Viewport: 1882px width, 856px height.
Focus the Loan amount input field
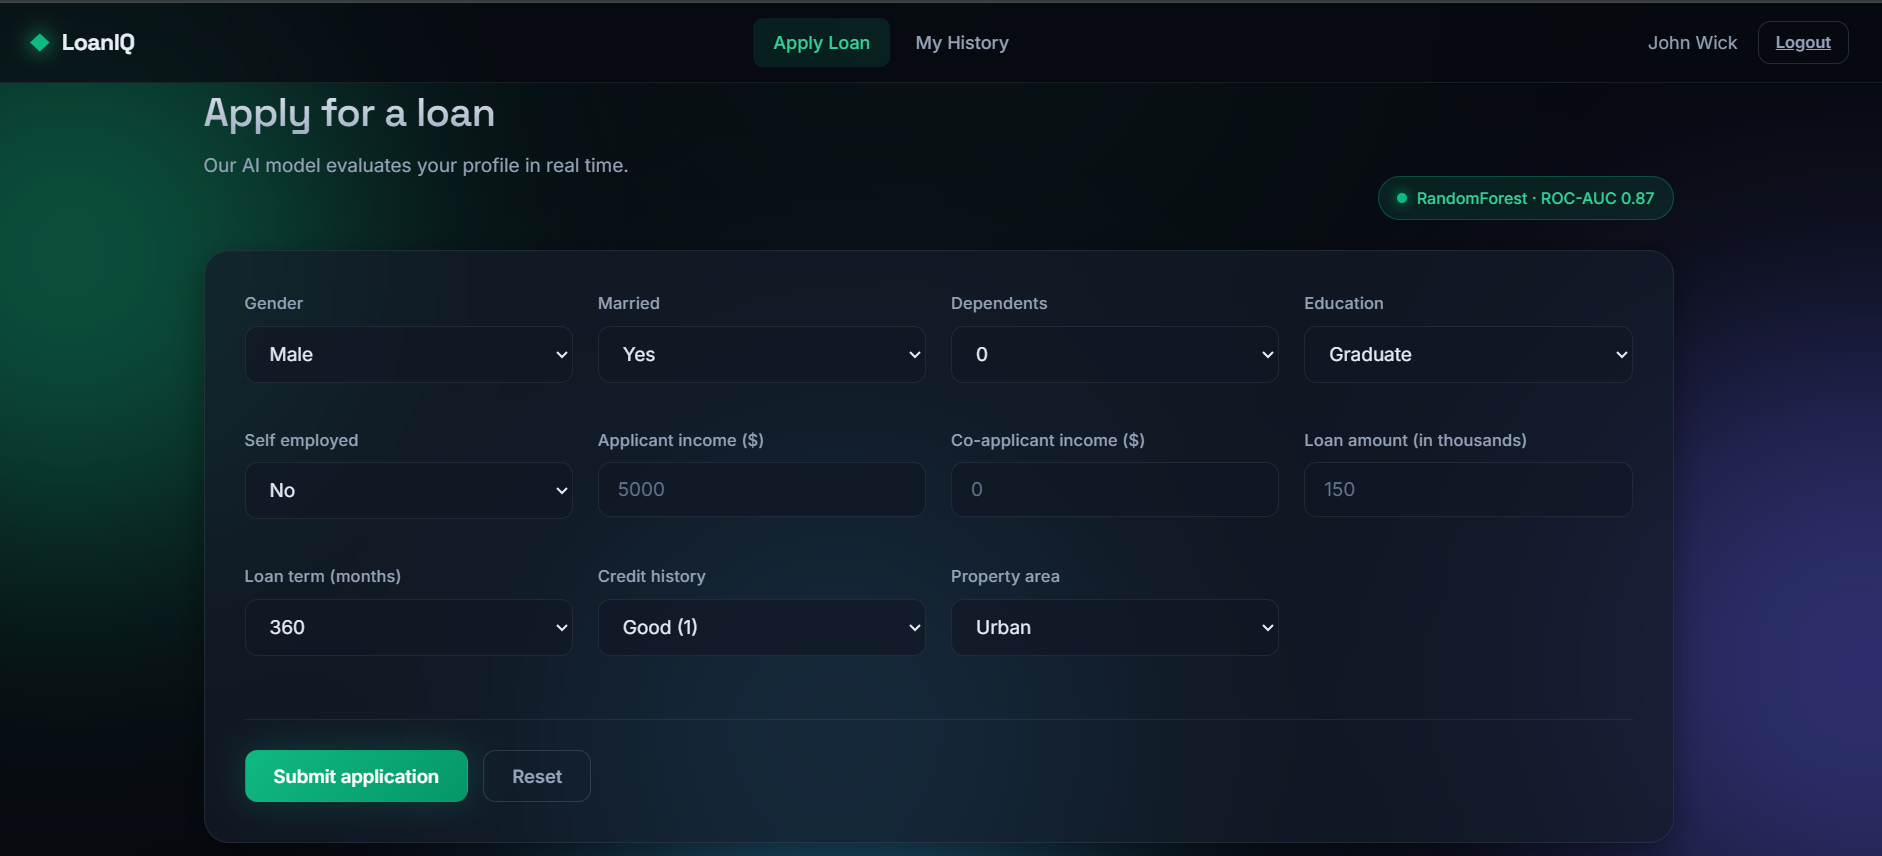pos(1468,489)
